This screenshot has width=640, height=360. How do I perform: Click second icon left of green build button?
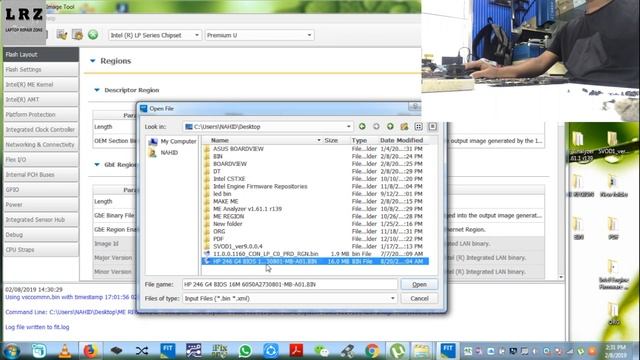tap(78, 35)
